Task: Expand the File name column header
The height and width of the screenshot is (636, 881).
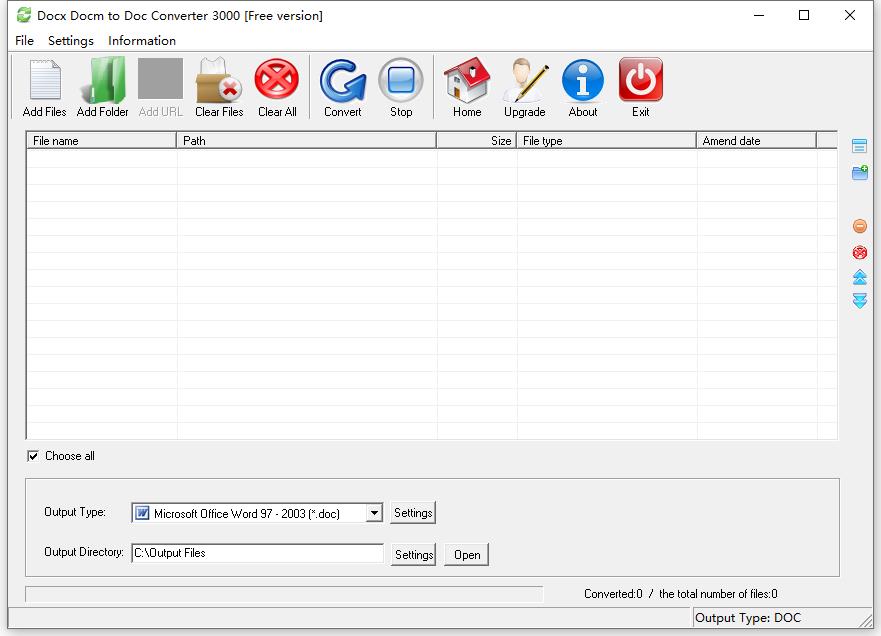Action: (100, 141)
